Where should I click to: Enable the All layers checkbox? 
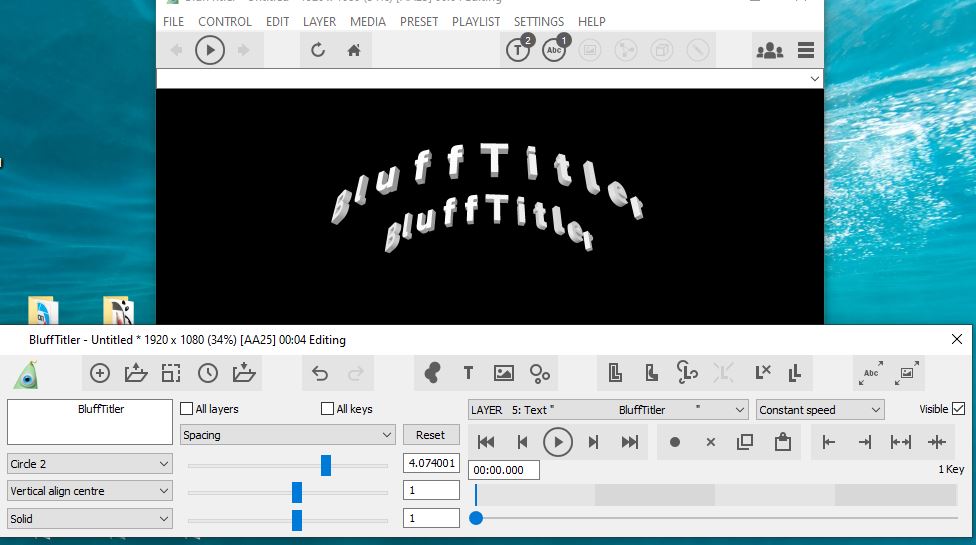point(187,409)
